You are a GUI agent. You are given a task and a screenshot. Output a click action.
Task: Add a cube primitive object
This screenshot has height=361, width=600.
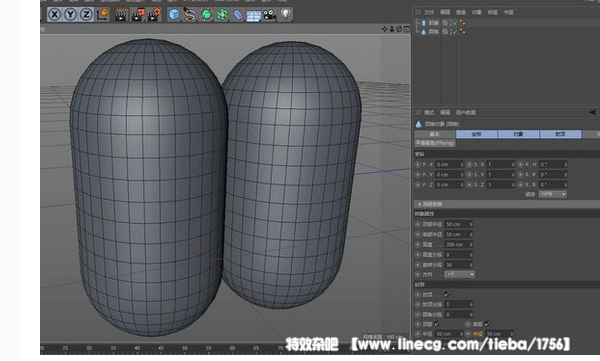tap(174, 15)
